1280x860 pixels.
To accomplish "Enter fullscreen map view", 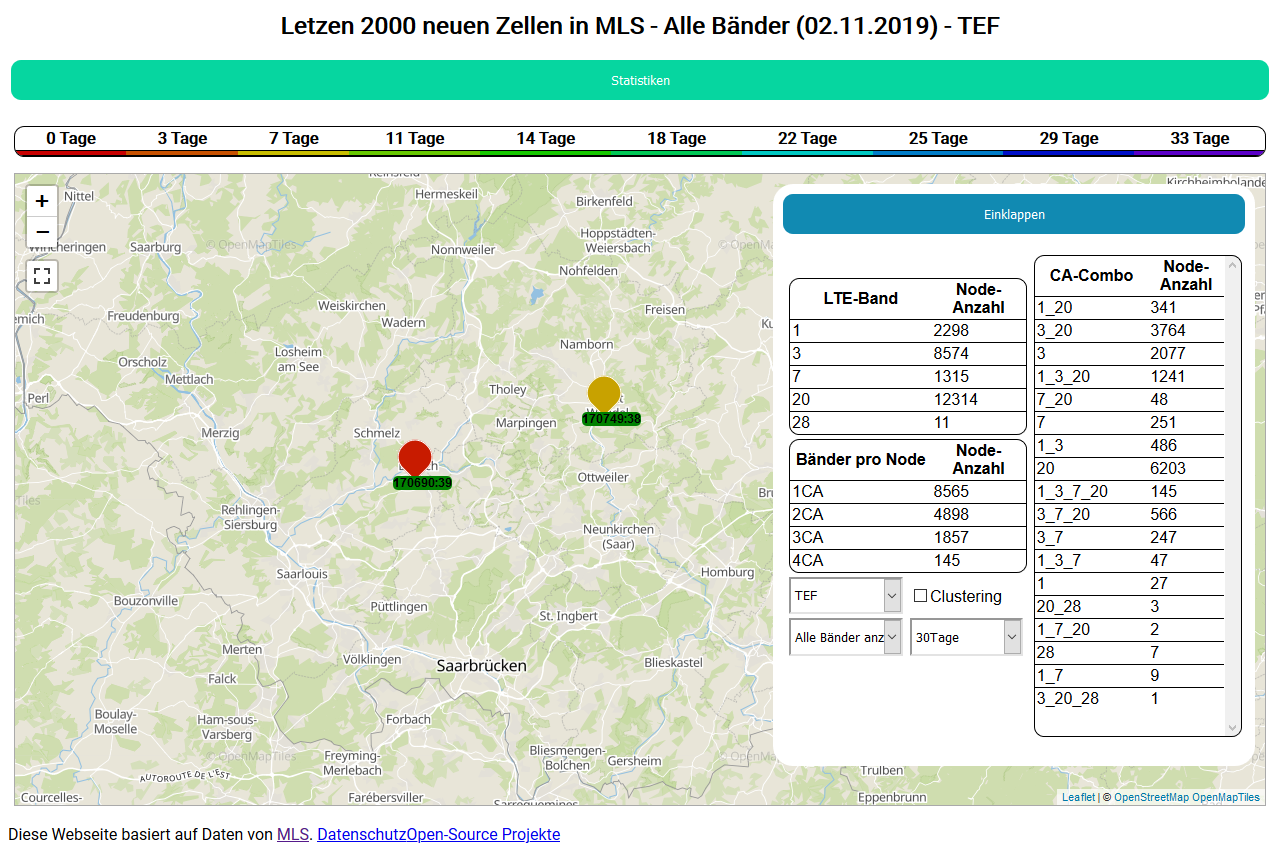I will (42, 276).
